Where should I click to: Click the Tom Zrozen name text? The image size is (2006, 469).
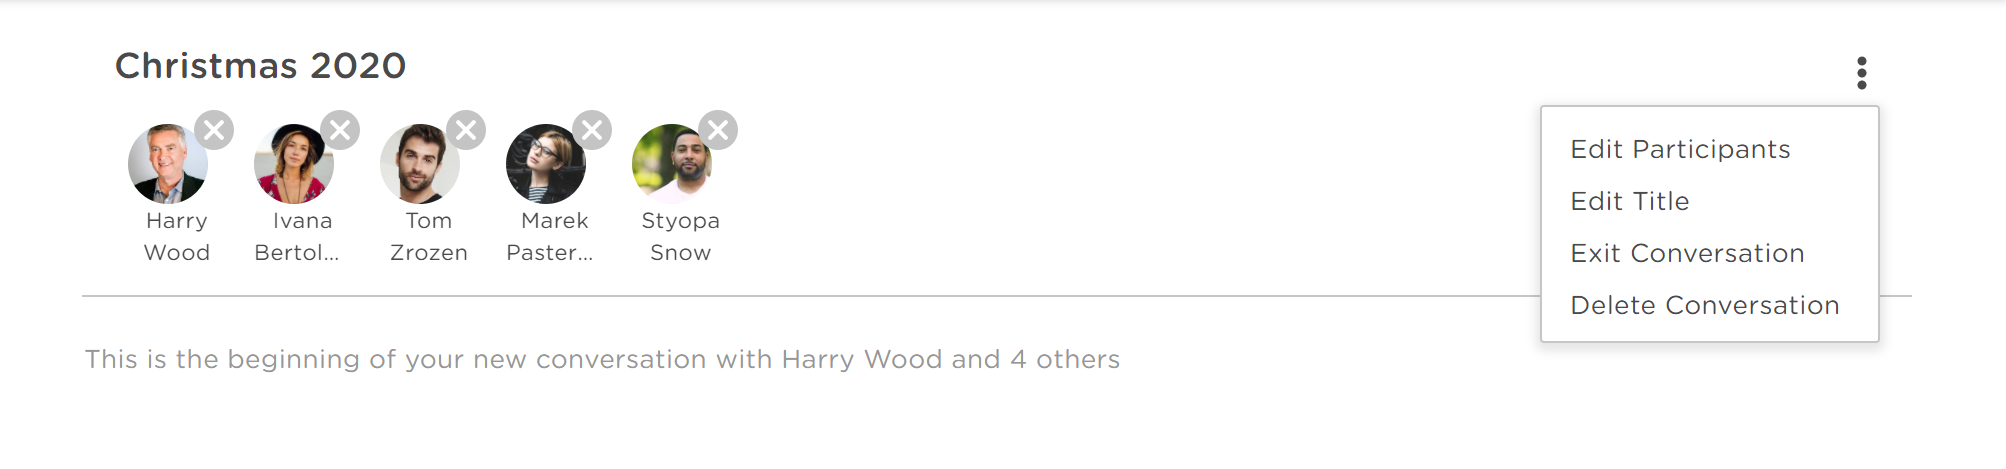(429, 237)
